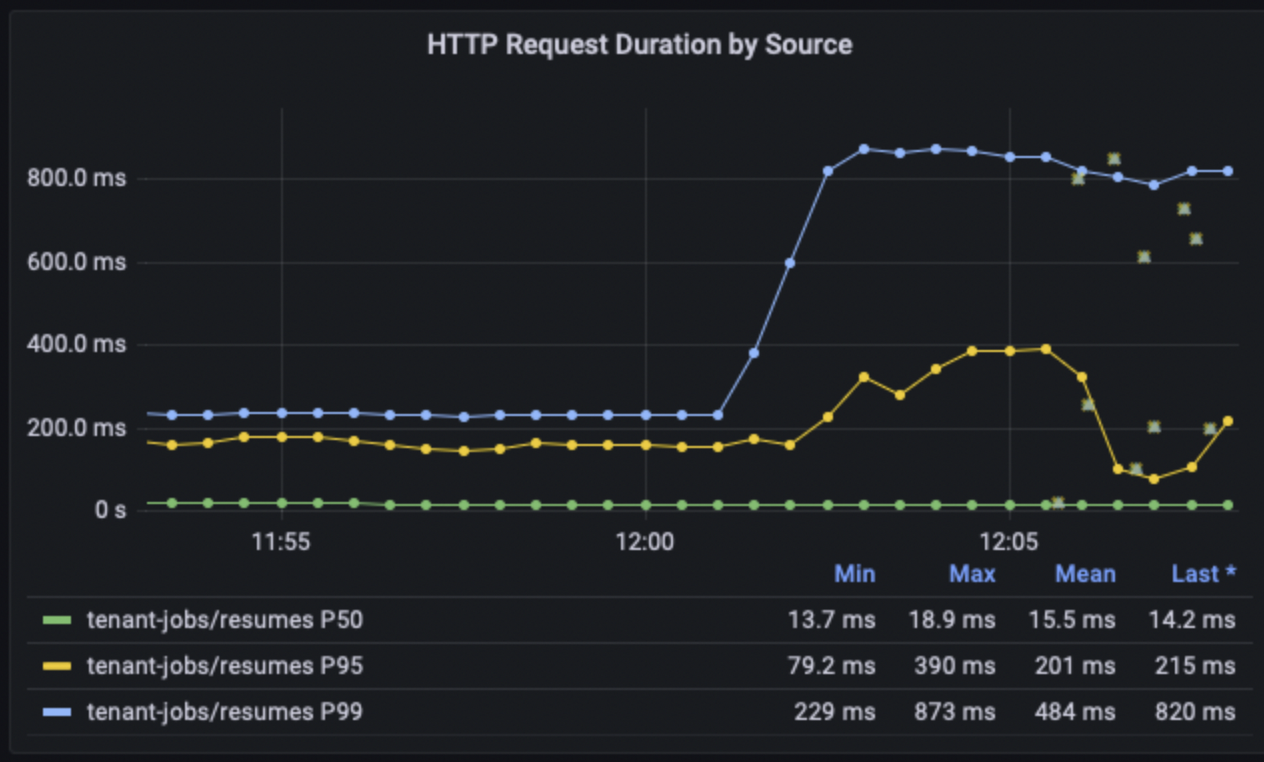This screenshot has width=1264, height=762.
Task: Click the 12:05 time axis label
Action: (x=1010, y=543)
